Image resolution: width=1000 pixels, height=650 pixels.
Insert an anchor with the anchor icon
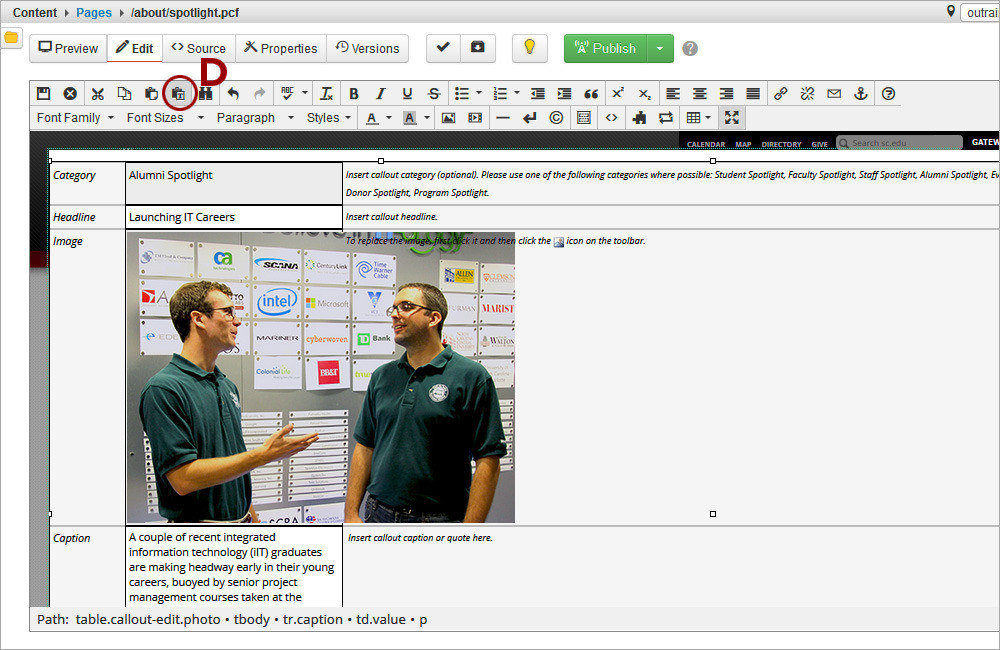pyautogui.click(x=861, y=94)
